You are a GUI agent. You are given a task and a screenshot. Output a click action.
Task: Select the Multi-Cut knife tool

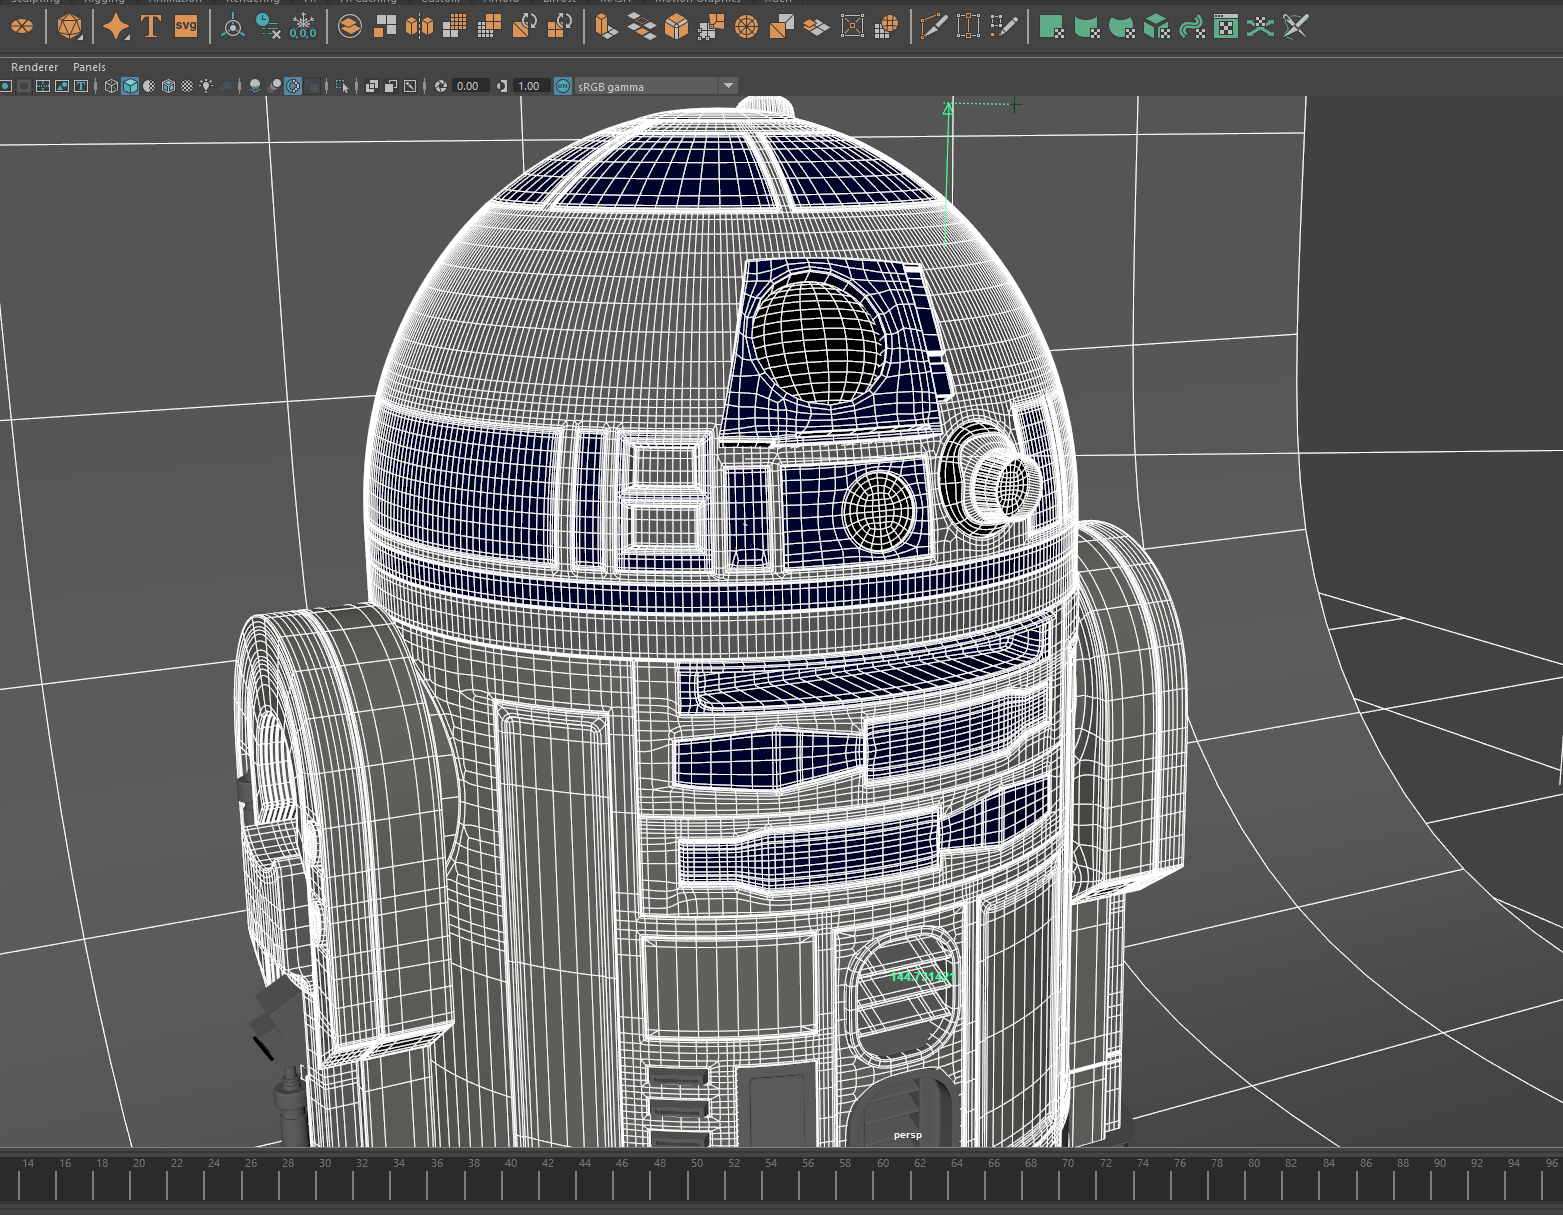click(x=934, y=26)
